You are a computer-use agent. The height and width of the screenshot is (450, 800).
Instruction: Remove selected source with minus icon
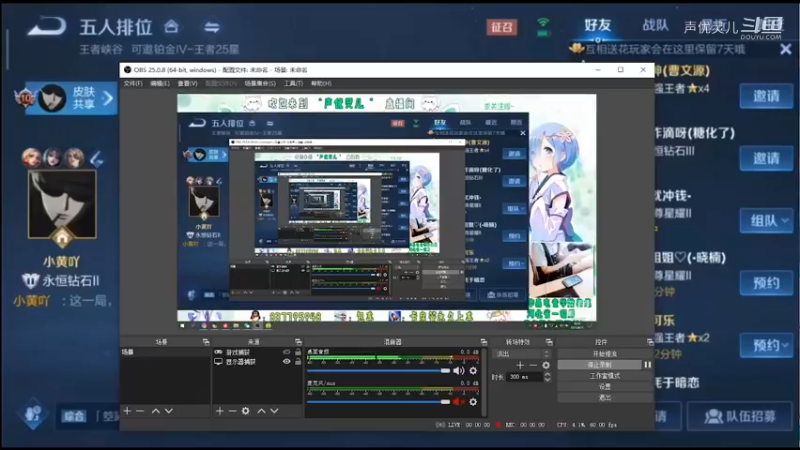(x=232, y=411)
